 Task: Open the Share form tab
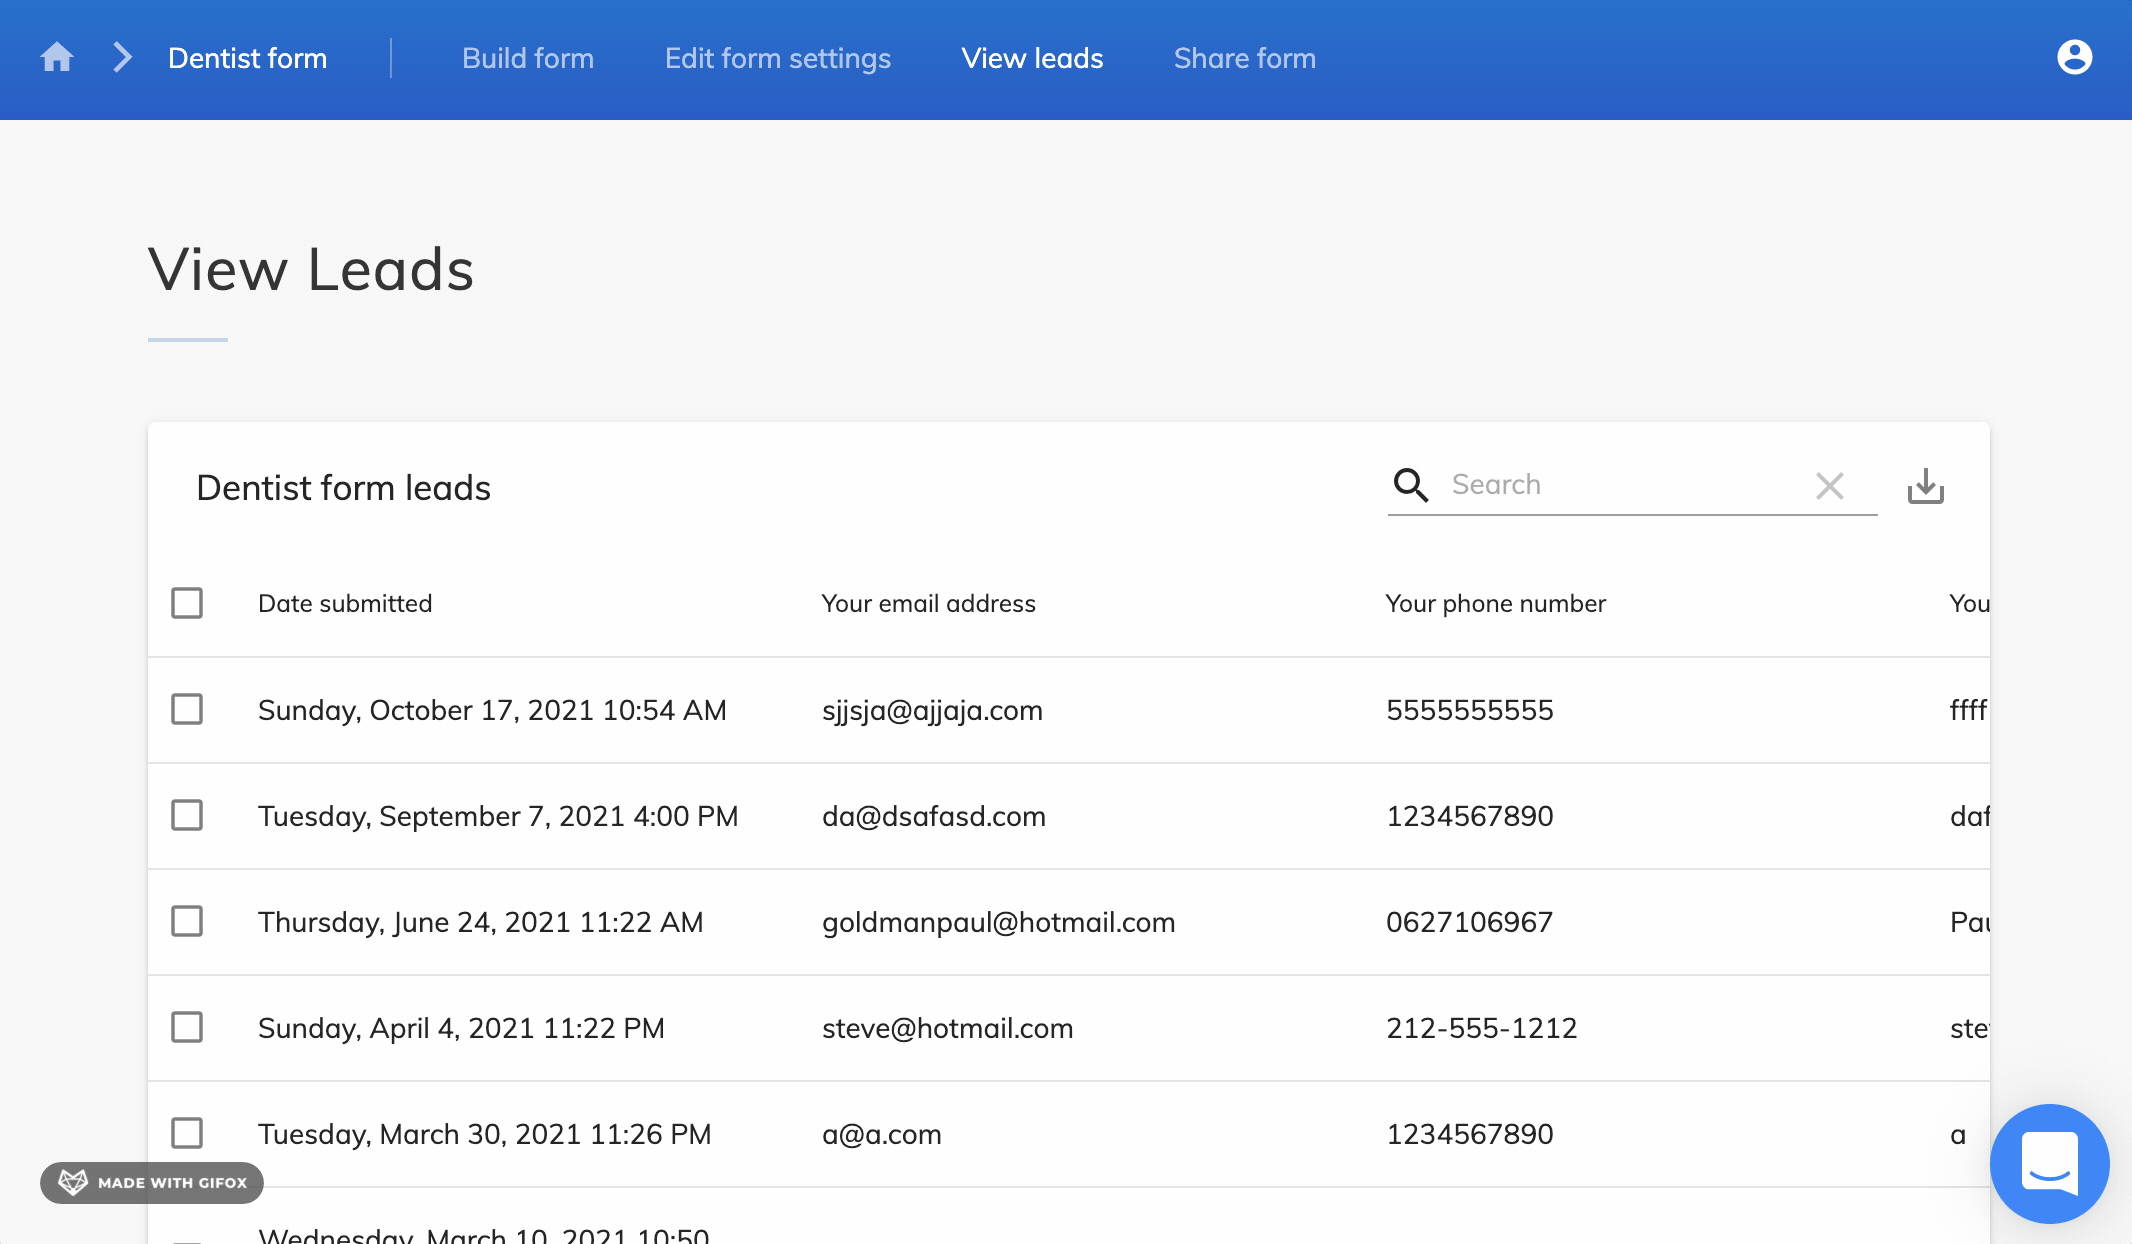(1244, 58)
